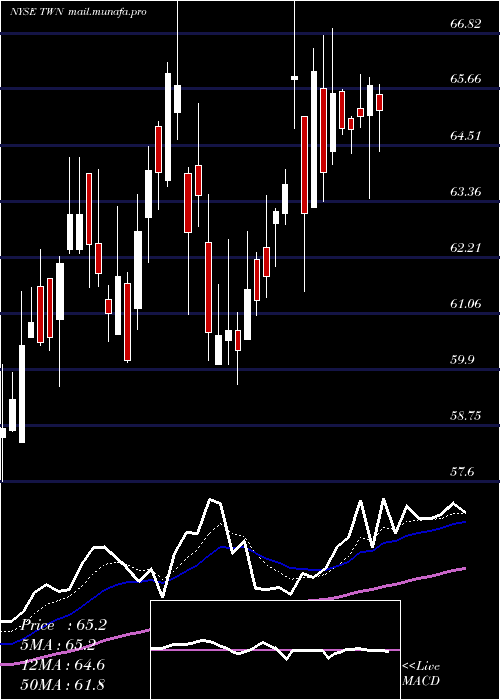Click the price label 63.36
The width and height of the screenshot is (500, 700).
pyautogui.click(x=466, y=192)
